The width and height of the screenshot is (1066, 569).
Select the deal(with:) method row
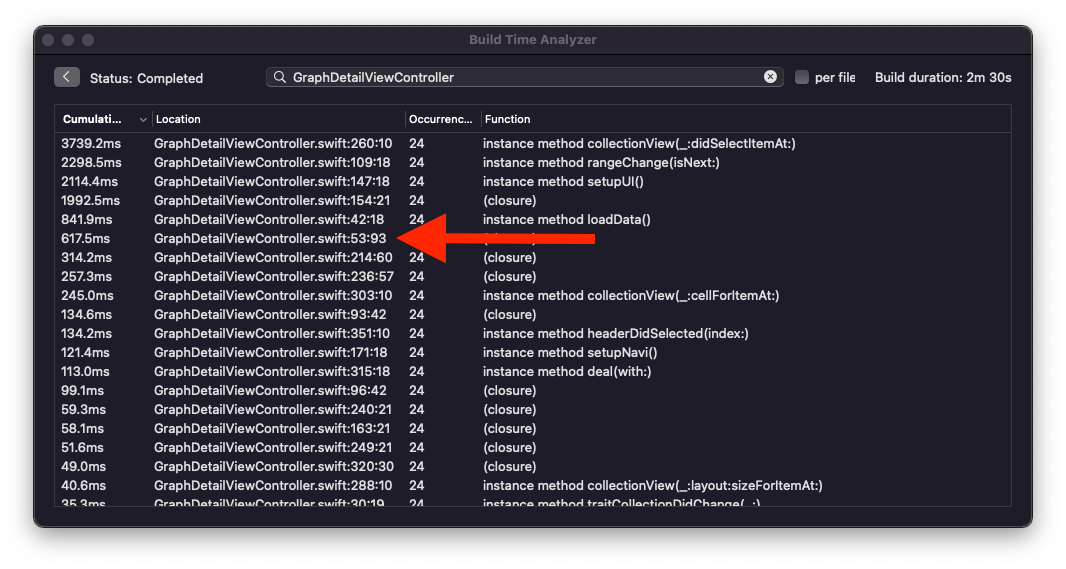(532, 372)
